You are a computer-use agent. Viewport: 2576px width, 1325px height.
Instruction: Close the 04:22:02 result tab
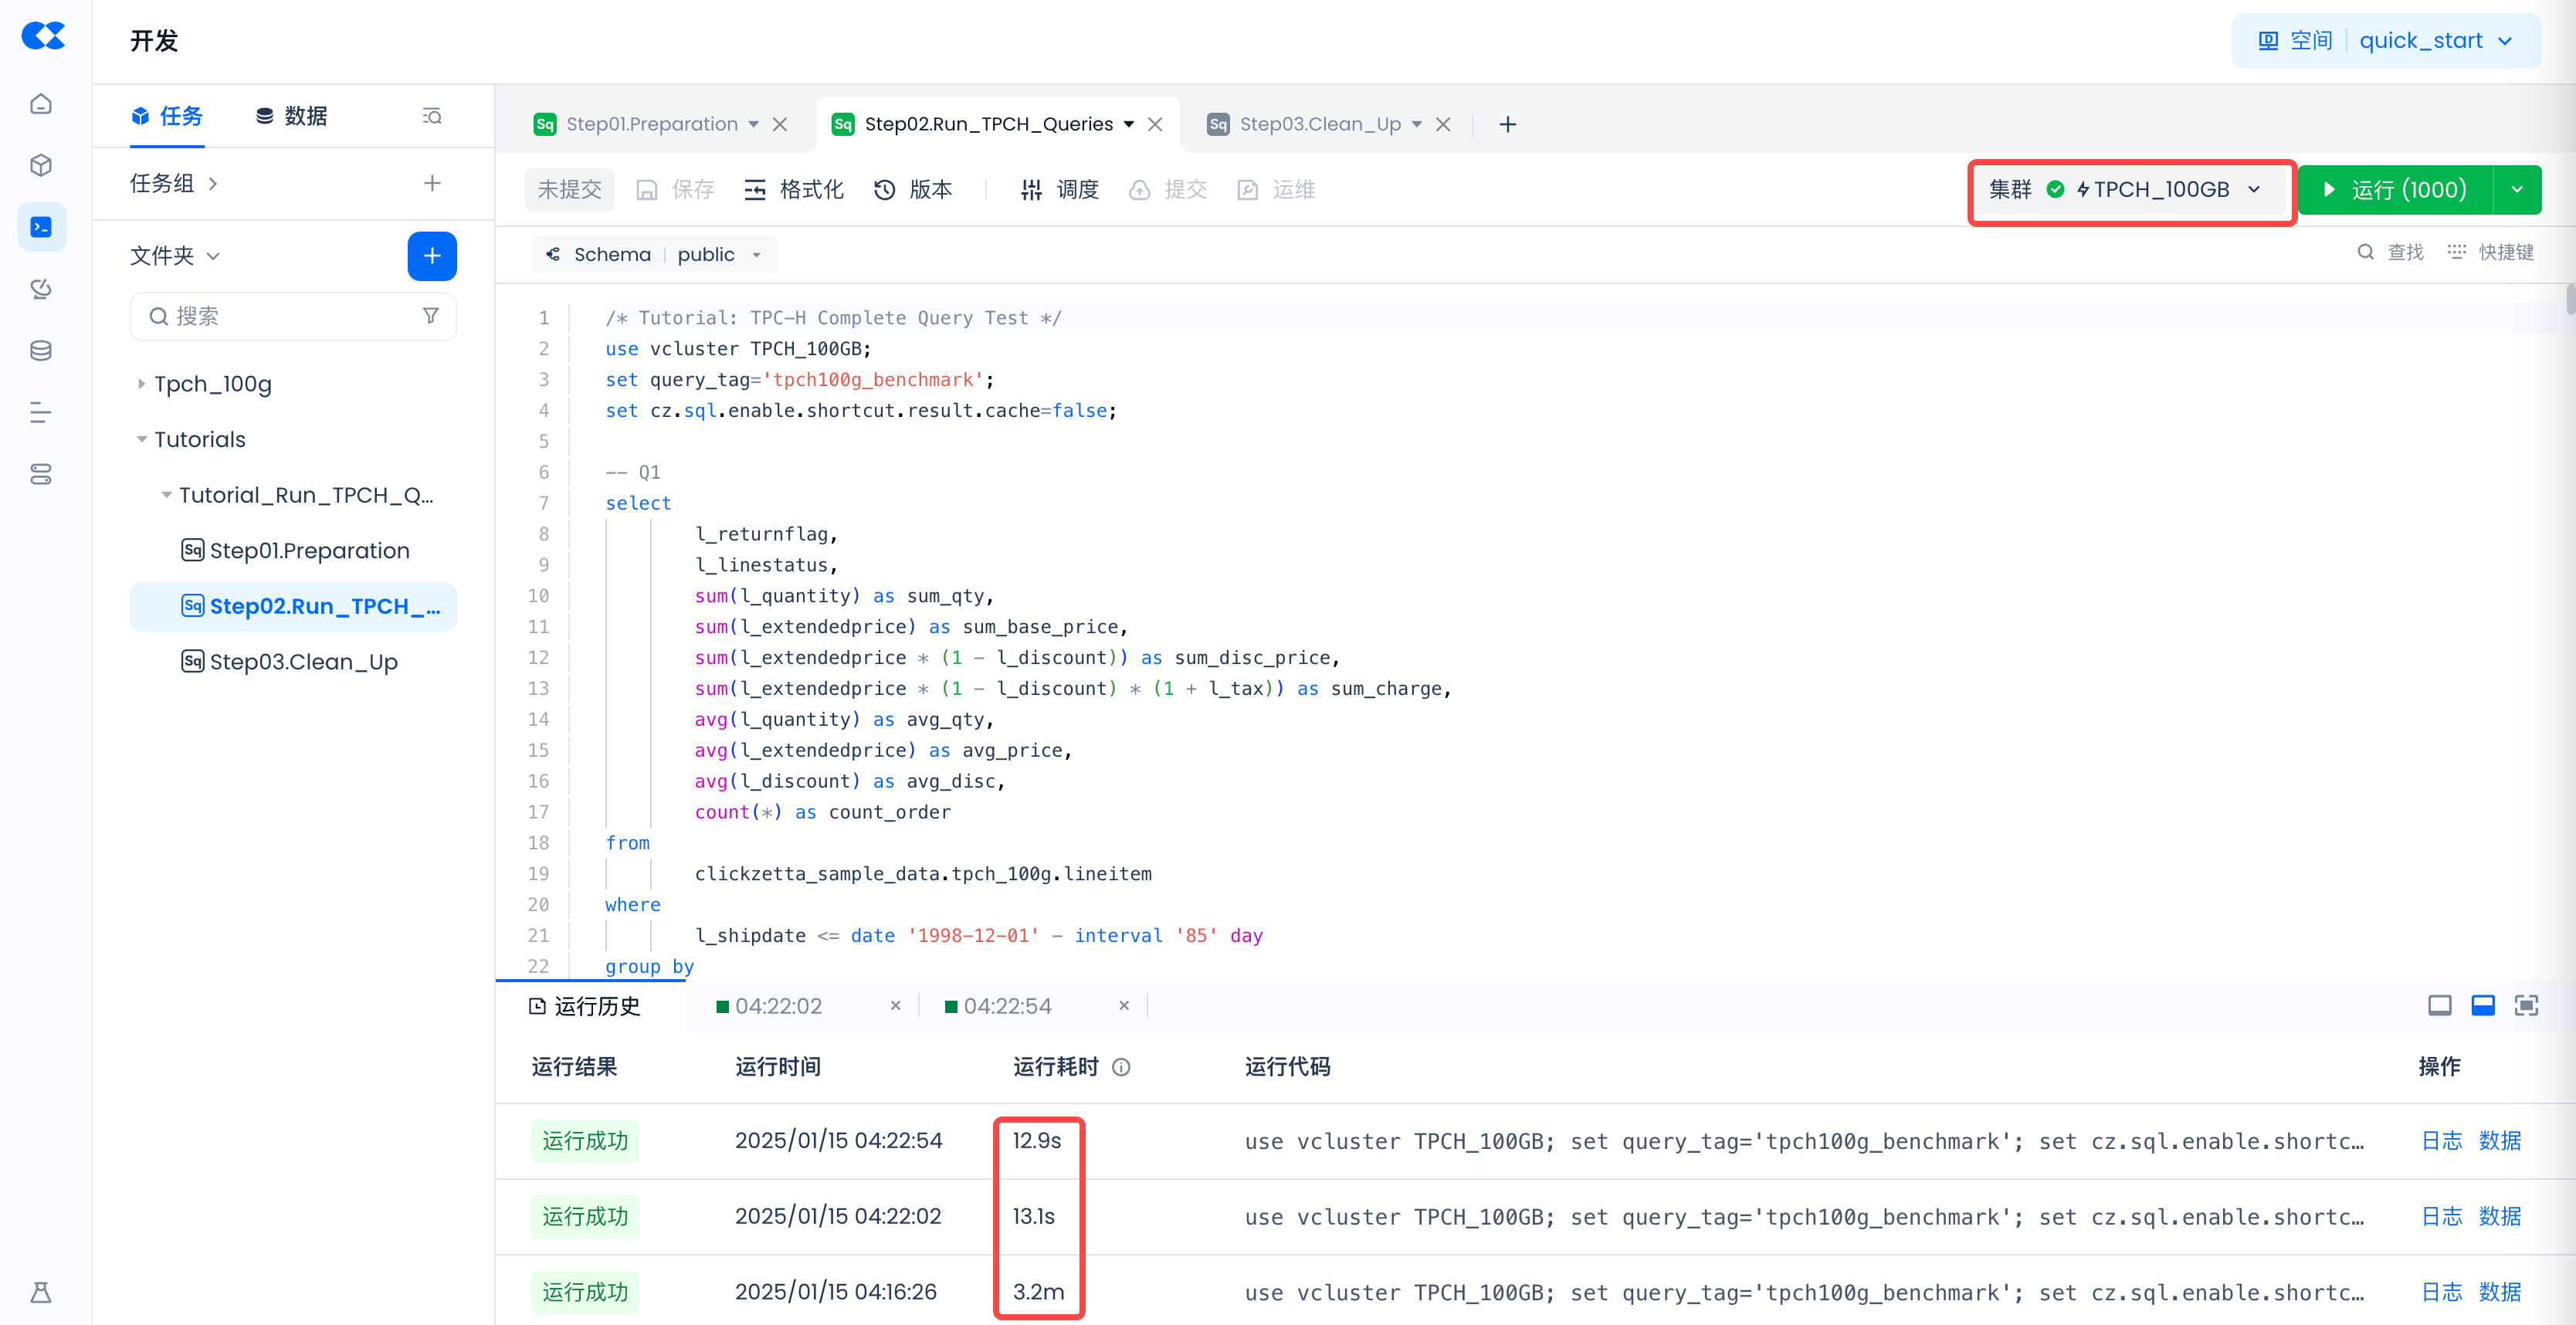tap(896, 1005)
